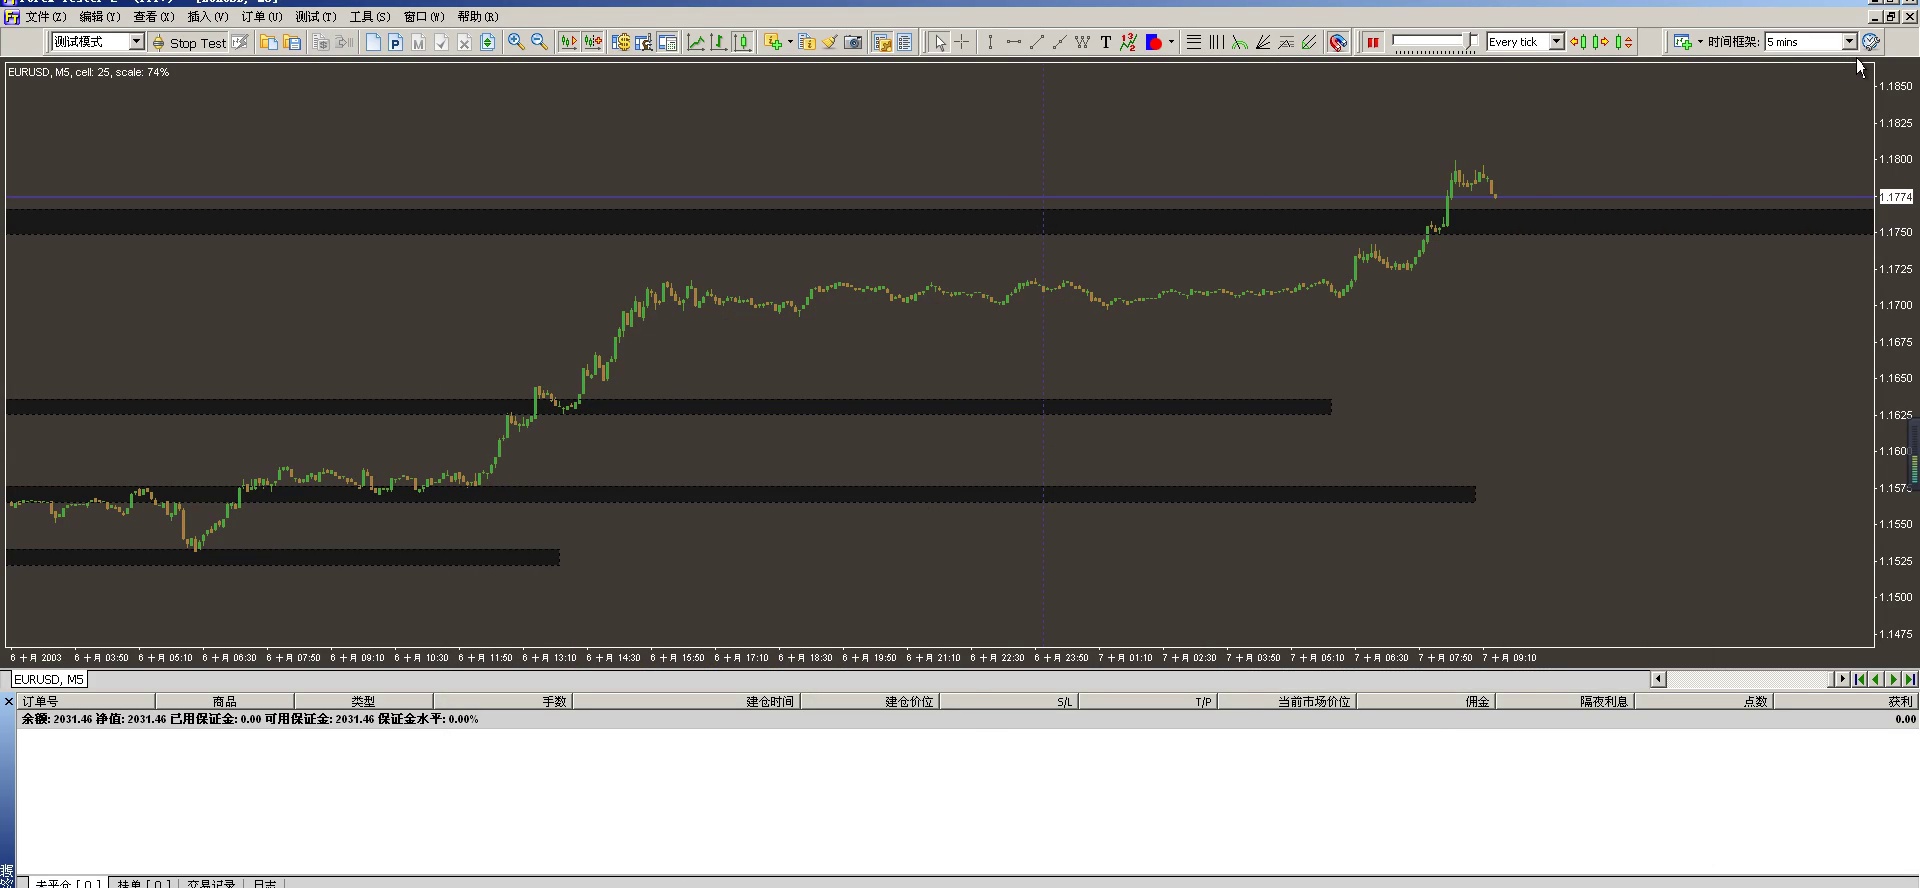Expand dropdown arrow left of 时间框架 label
The image size is (1920, 888).
point(1700,42)
